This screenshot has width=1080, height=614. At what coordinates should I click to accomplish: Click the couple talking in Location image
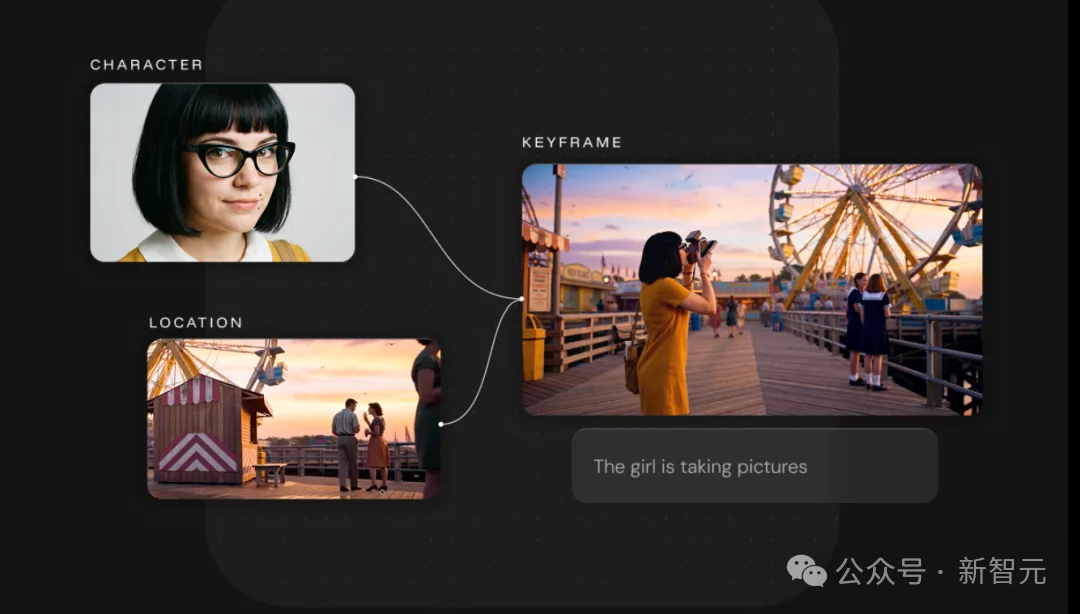point(362,444)
